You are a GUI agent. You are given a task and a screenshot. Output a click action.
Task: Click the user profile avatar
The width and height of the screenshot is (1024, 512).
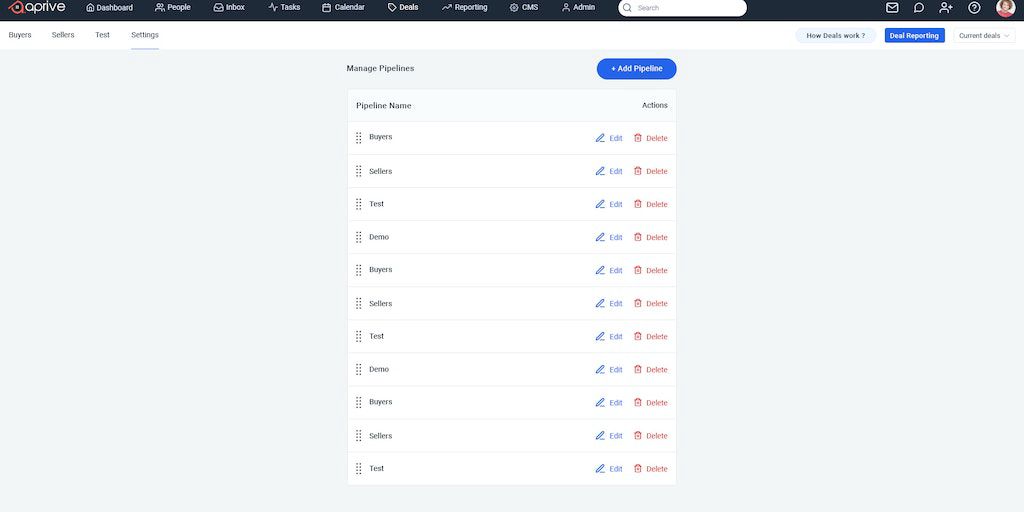pyautogui.click(x=1005, y=8)
